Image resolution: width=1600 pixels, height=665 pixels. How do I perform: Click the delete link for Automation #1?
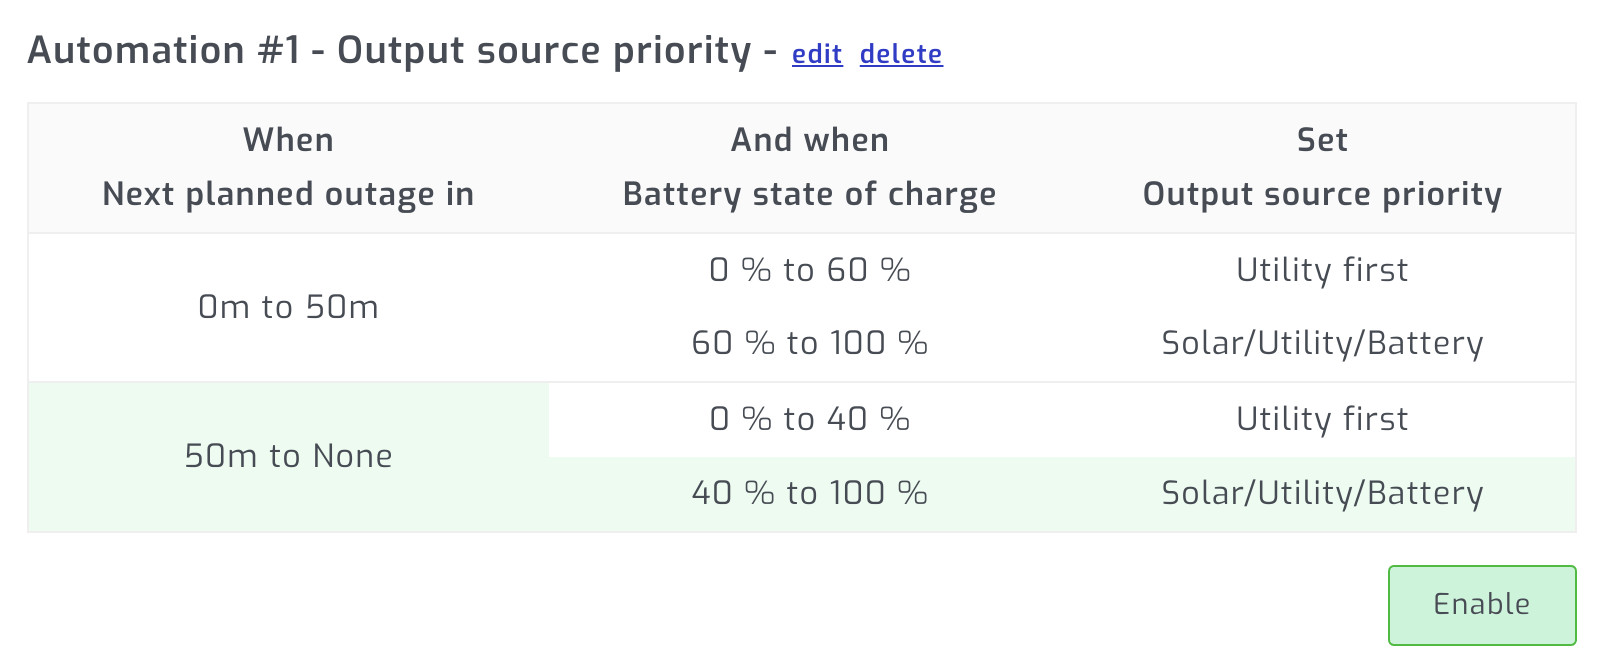(x=900, y=54)
